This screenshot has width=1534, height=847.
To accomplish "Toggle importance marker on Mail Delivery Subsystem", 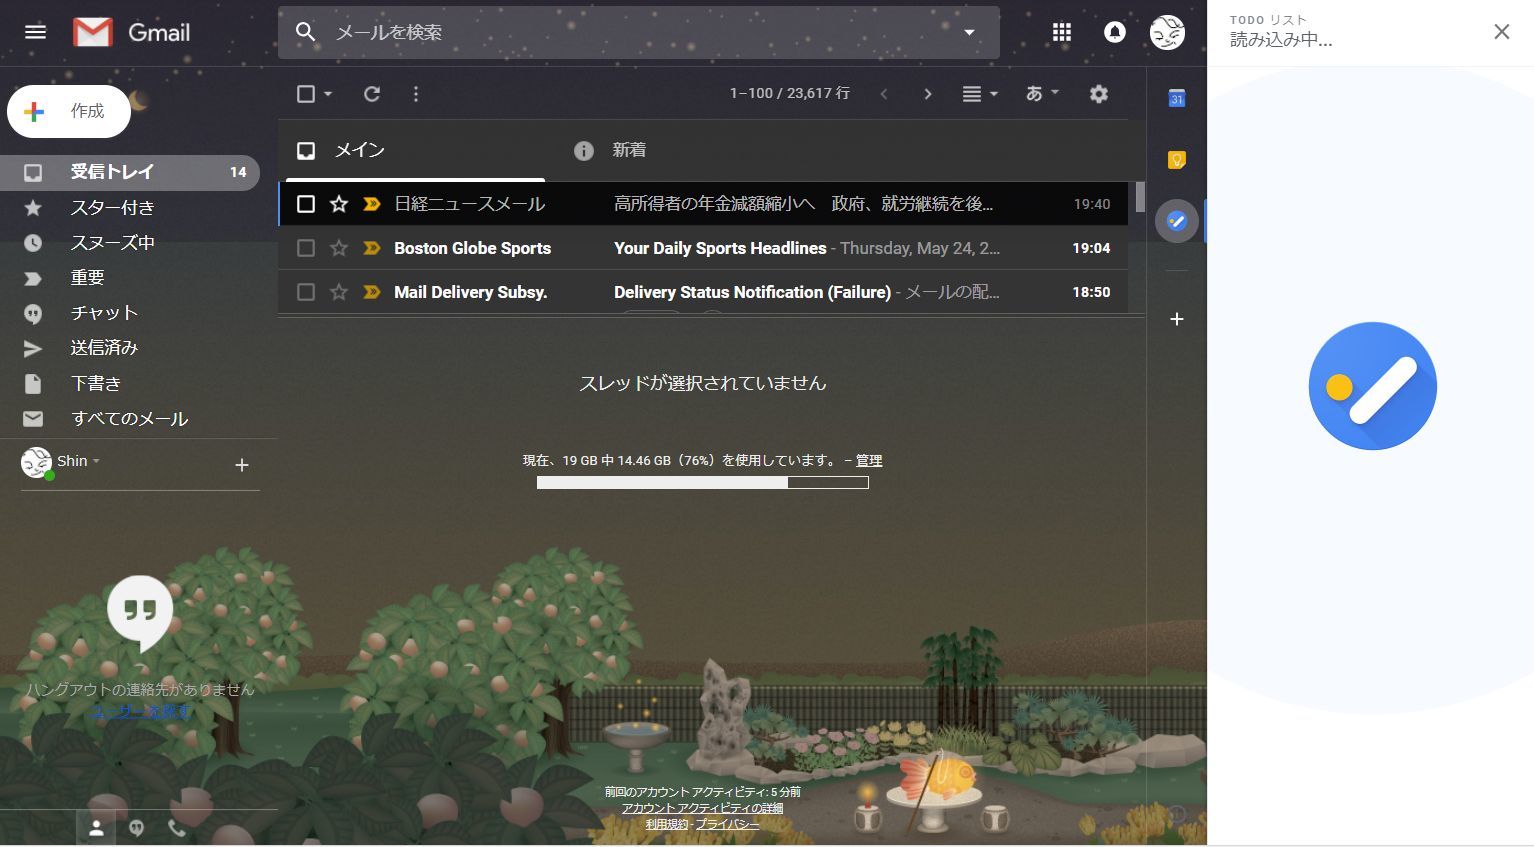I will click(x=372, y=292).
